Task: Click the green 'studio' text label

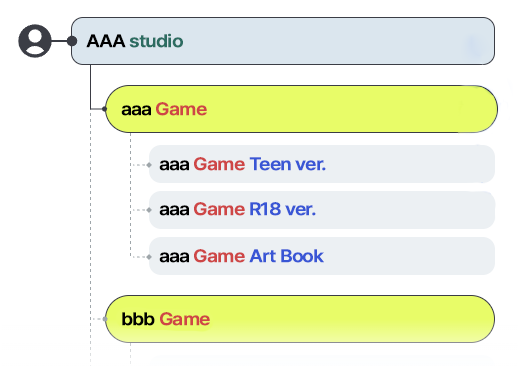Action: pyautogui.click(x=156, y=41)
